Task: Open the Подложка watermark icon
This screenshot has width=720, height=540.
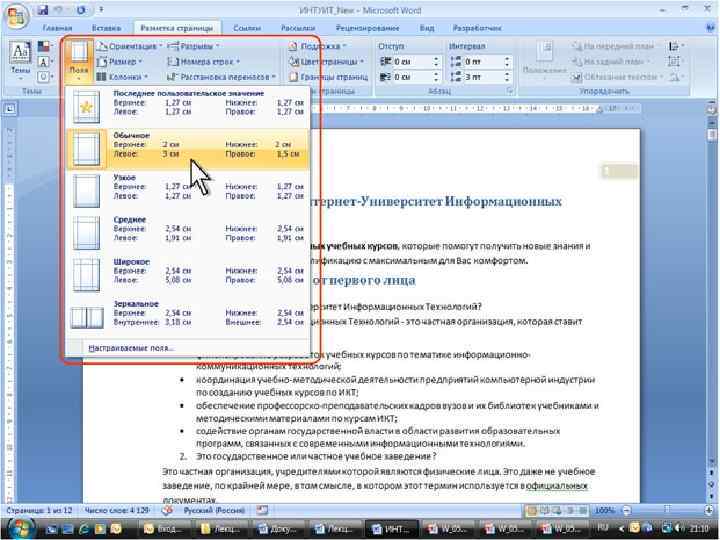Action: coord(293,46)
